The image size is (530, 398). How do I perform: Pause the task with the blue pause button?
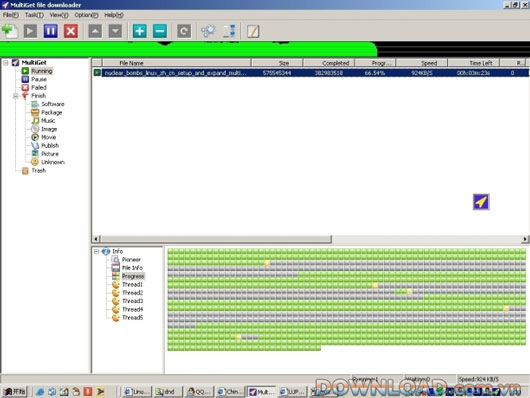click(x=51, y=31)
